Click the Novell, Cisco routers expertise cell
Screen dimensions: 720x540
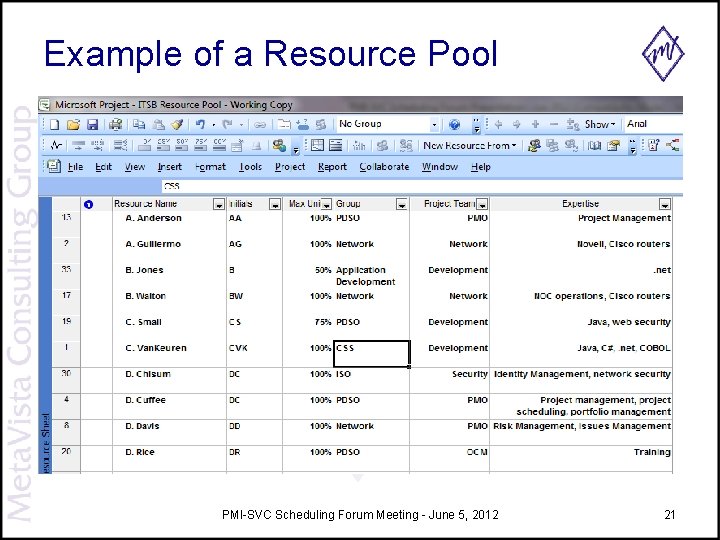point(581,249)
